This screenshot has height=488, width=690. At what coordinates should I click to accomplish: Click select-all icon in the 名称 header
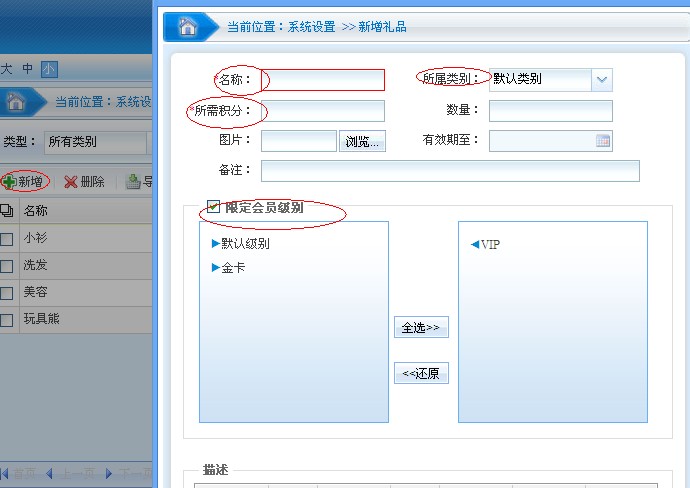point(7,210)
